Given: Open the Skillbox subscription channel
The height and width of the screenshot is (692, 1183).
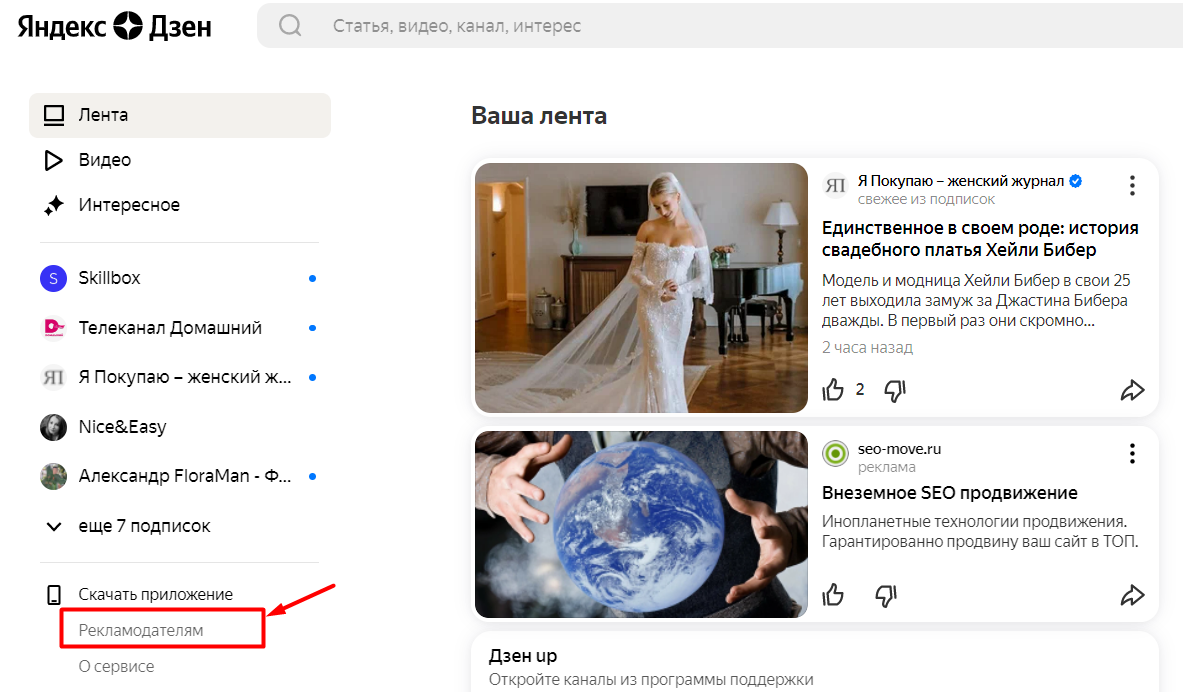Looking at the screenshot, I should coord(110,278).
